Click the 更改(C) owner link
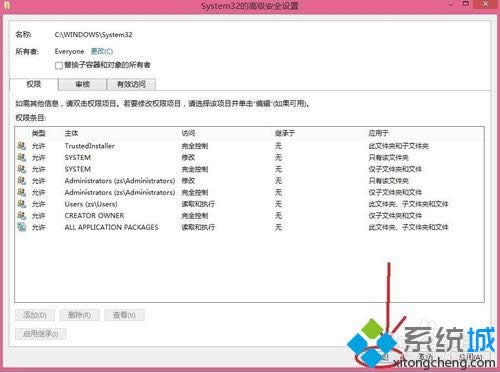 pyautogui.click(x=102, y=51)
